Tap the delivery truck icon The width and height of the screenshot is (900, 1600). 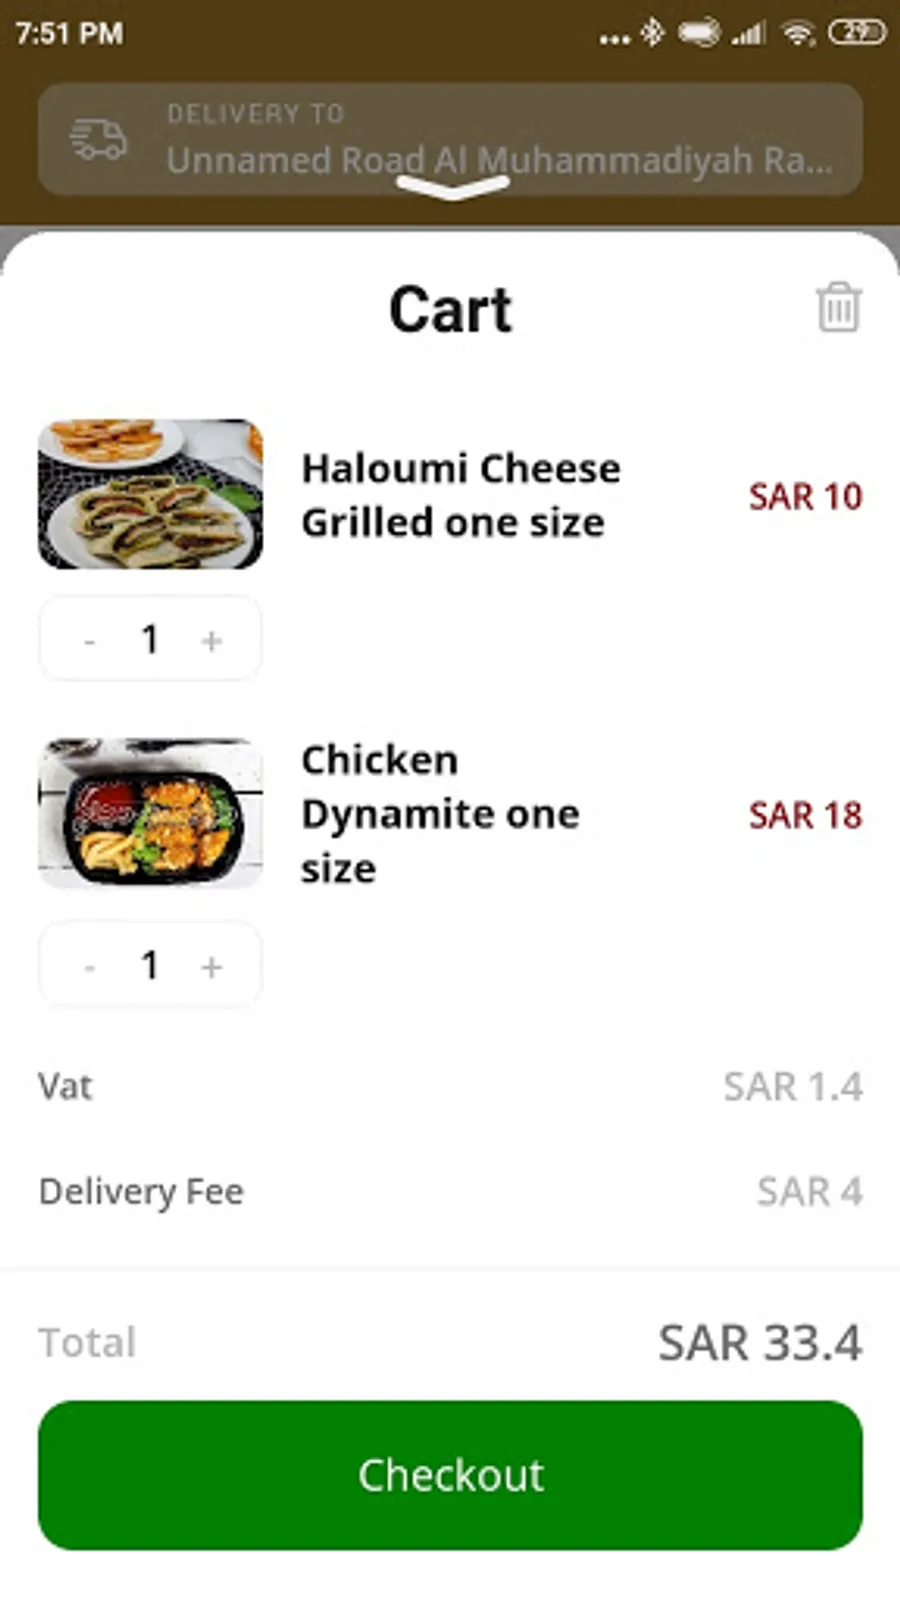(99, 139)
